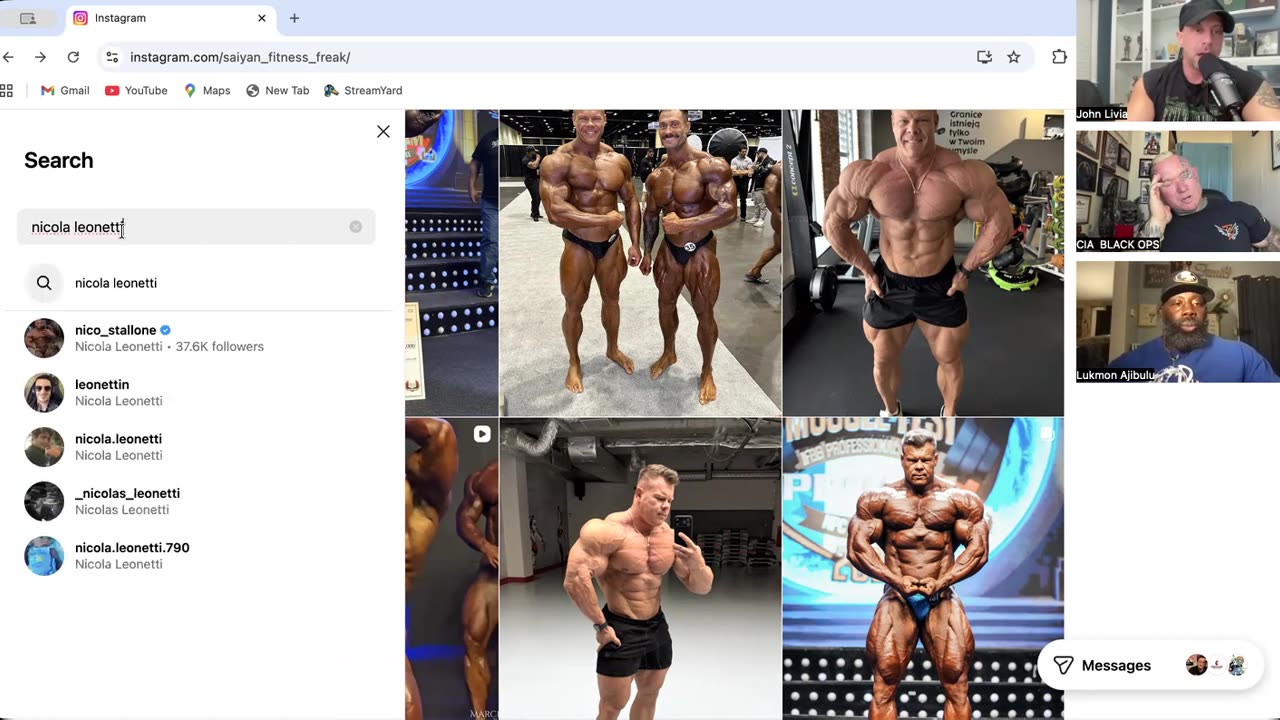Screen dimensions: 1280x720
Task: Open the Gmail bookmark
Action: [x=65, y=90]
